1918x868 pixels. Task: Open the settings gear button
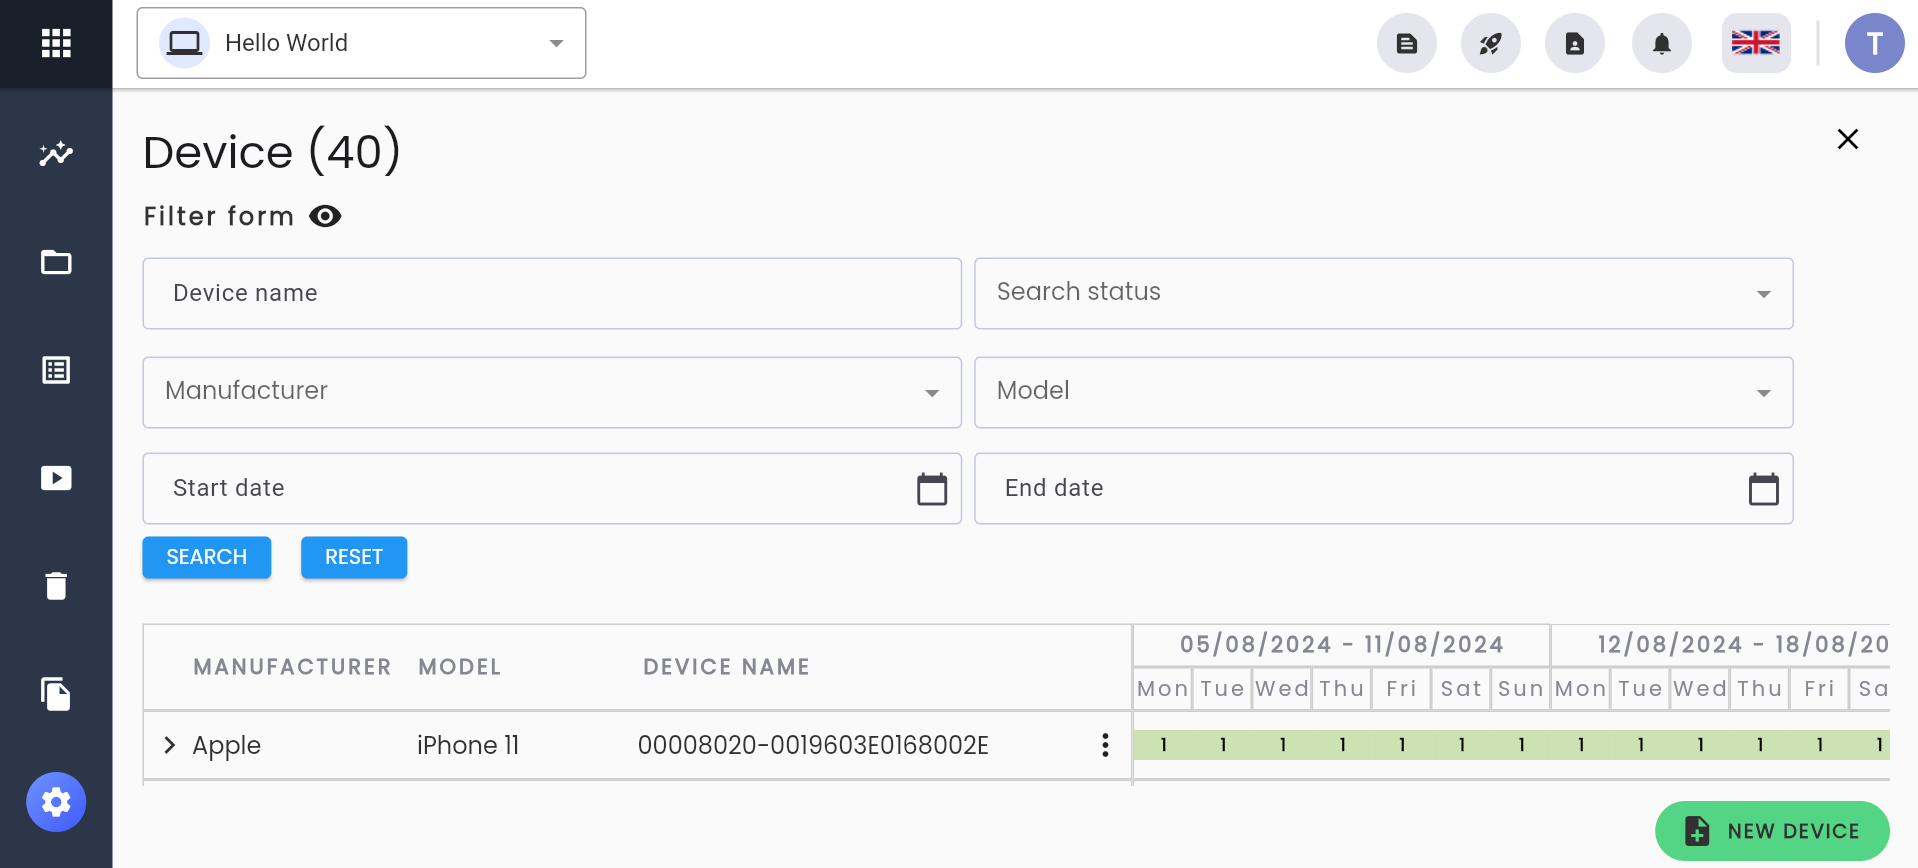tap(56, 802)
